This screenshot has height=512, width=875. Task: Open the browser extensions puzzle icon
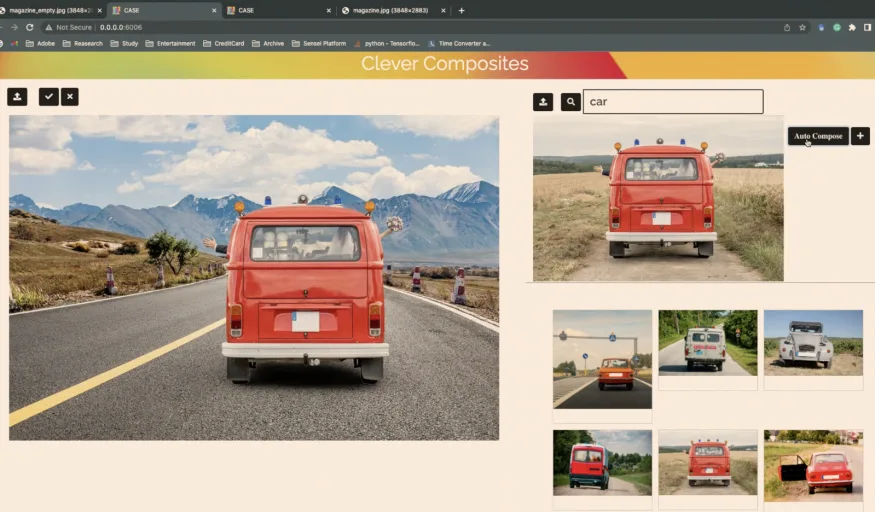point(852,27)
